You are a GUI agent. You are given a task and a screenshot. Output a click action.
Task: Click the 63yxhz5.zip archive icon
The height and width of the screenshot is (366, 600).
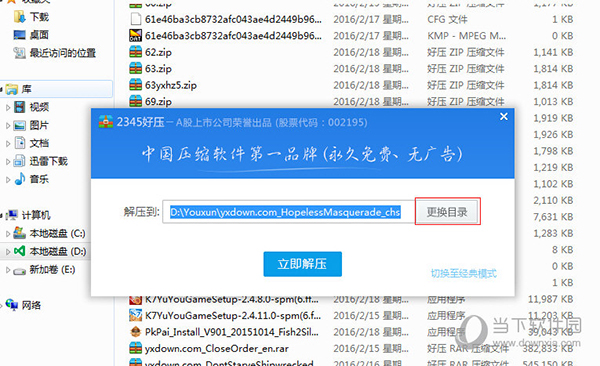click(135, 85)
